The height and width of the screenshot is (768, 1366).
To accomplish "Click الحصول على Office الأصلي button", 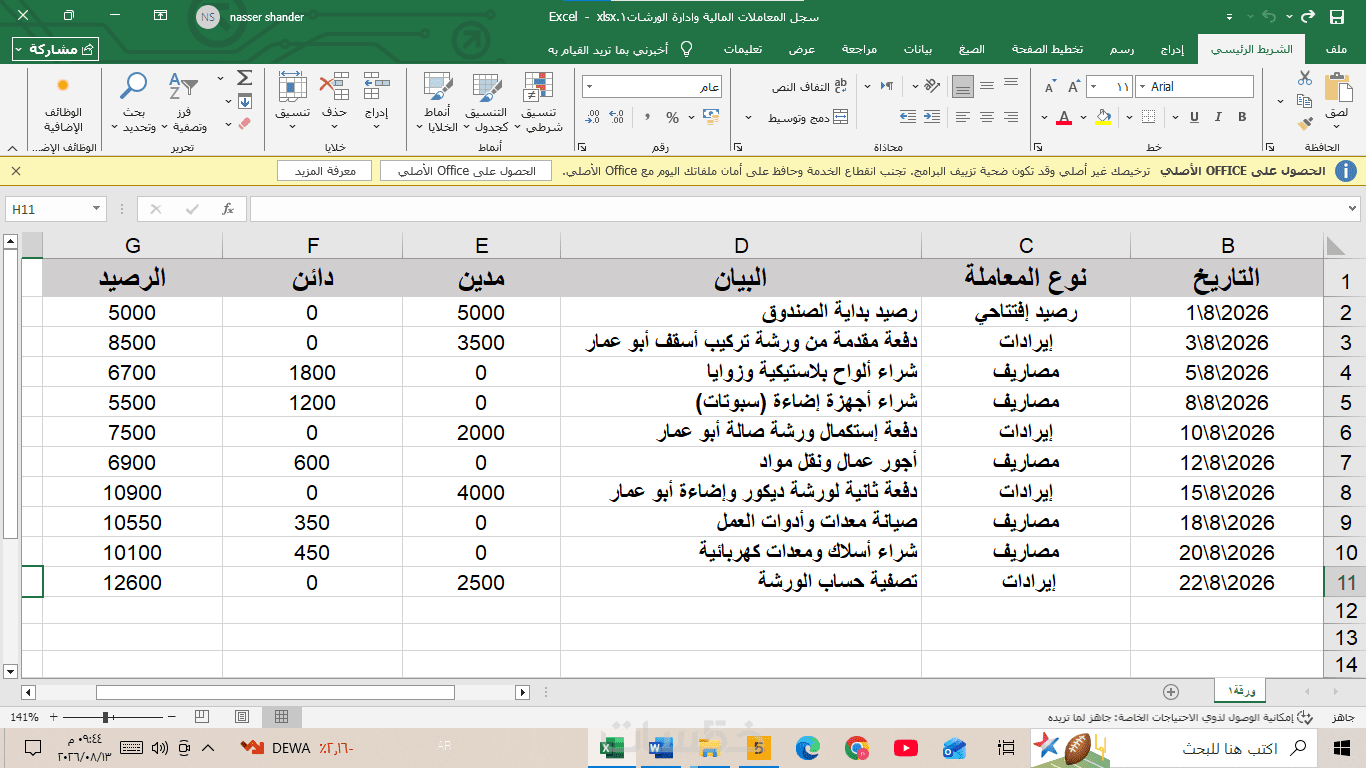I will (x=467, y=171).
